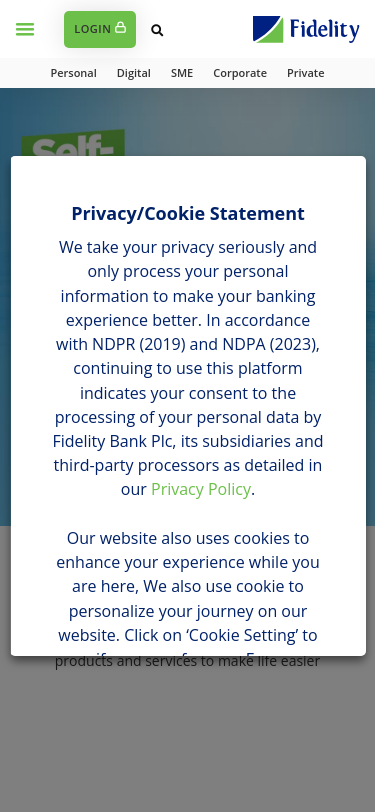
Task: Switch to the Digital tab
Action: pyautogui.click(x=134, y=73)
